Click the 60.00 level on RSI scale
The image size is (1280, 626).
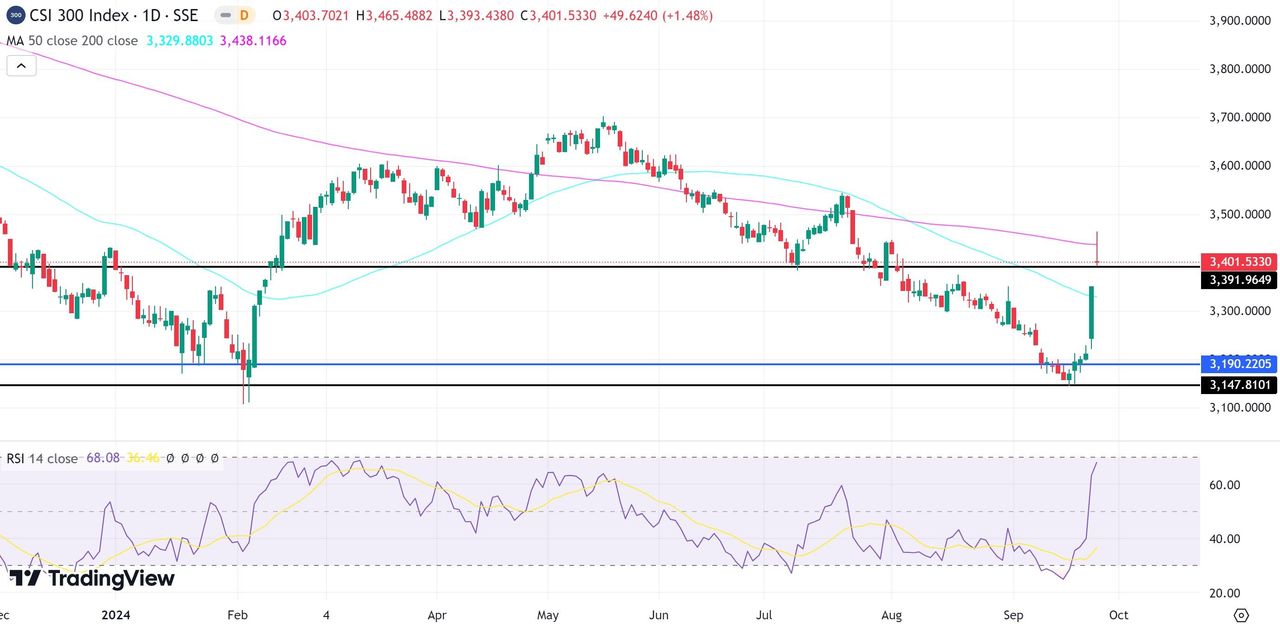[x=1224, y=485]
